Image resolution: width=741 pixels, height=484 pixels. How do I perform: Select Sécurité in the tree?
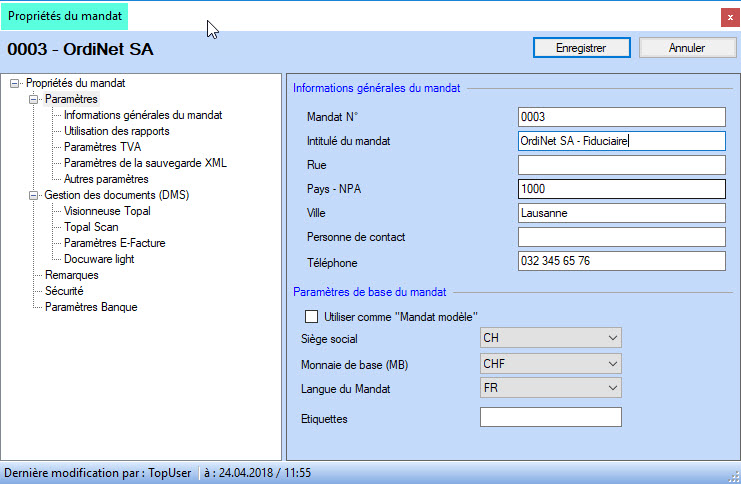[64, 291]
